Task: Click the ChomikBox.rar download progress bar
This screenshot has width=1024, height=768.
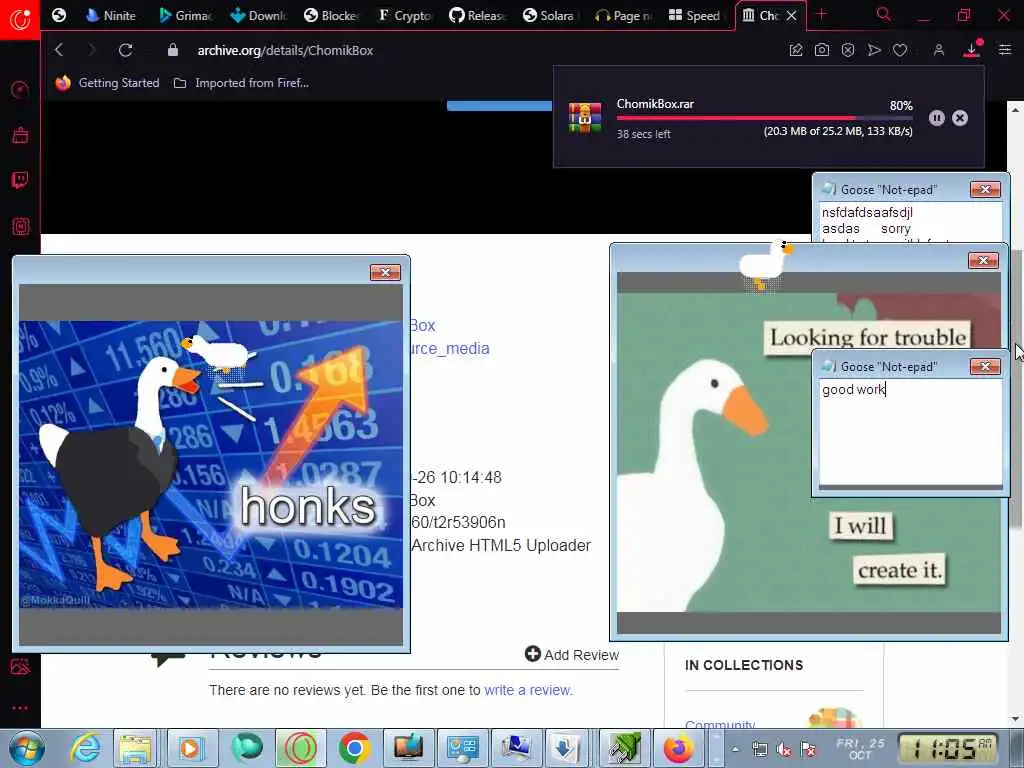Action: point(764,118)
